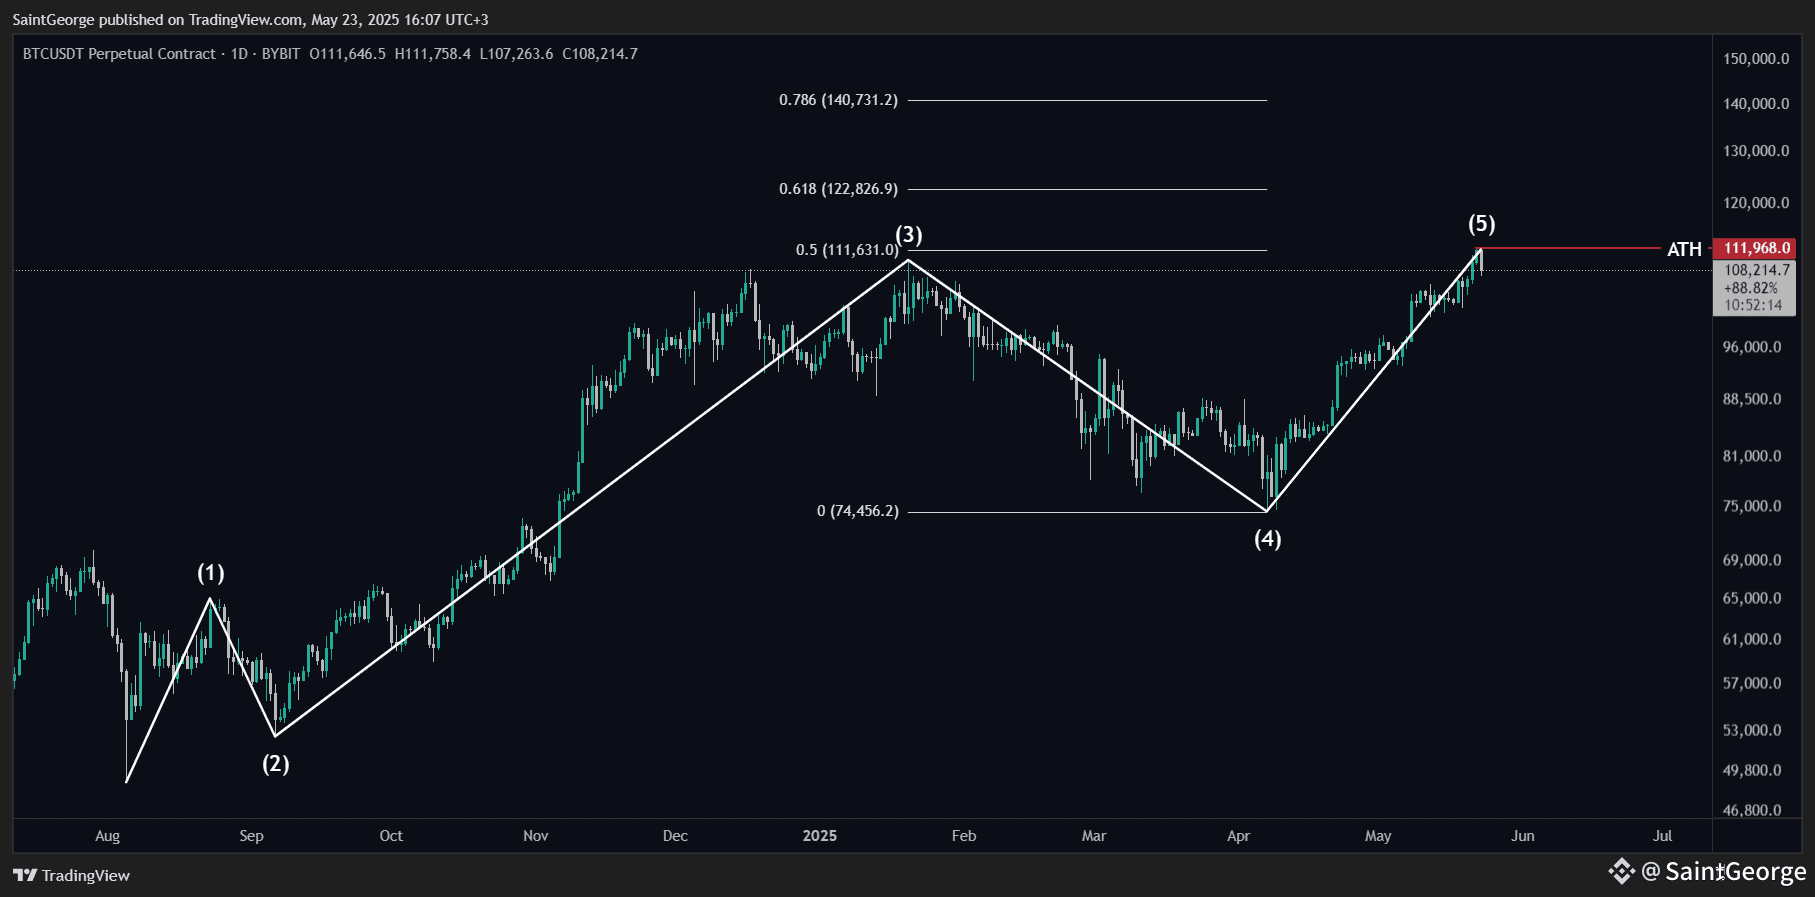Click 88,500.0 on the price axis
The width and height of the screenshot is (1815, 897).
pyautogui.click(x=1752, y=399)
